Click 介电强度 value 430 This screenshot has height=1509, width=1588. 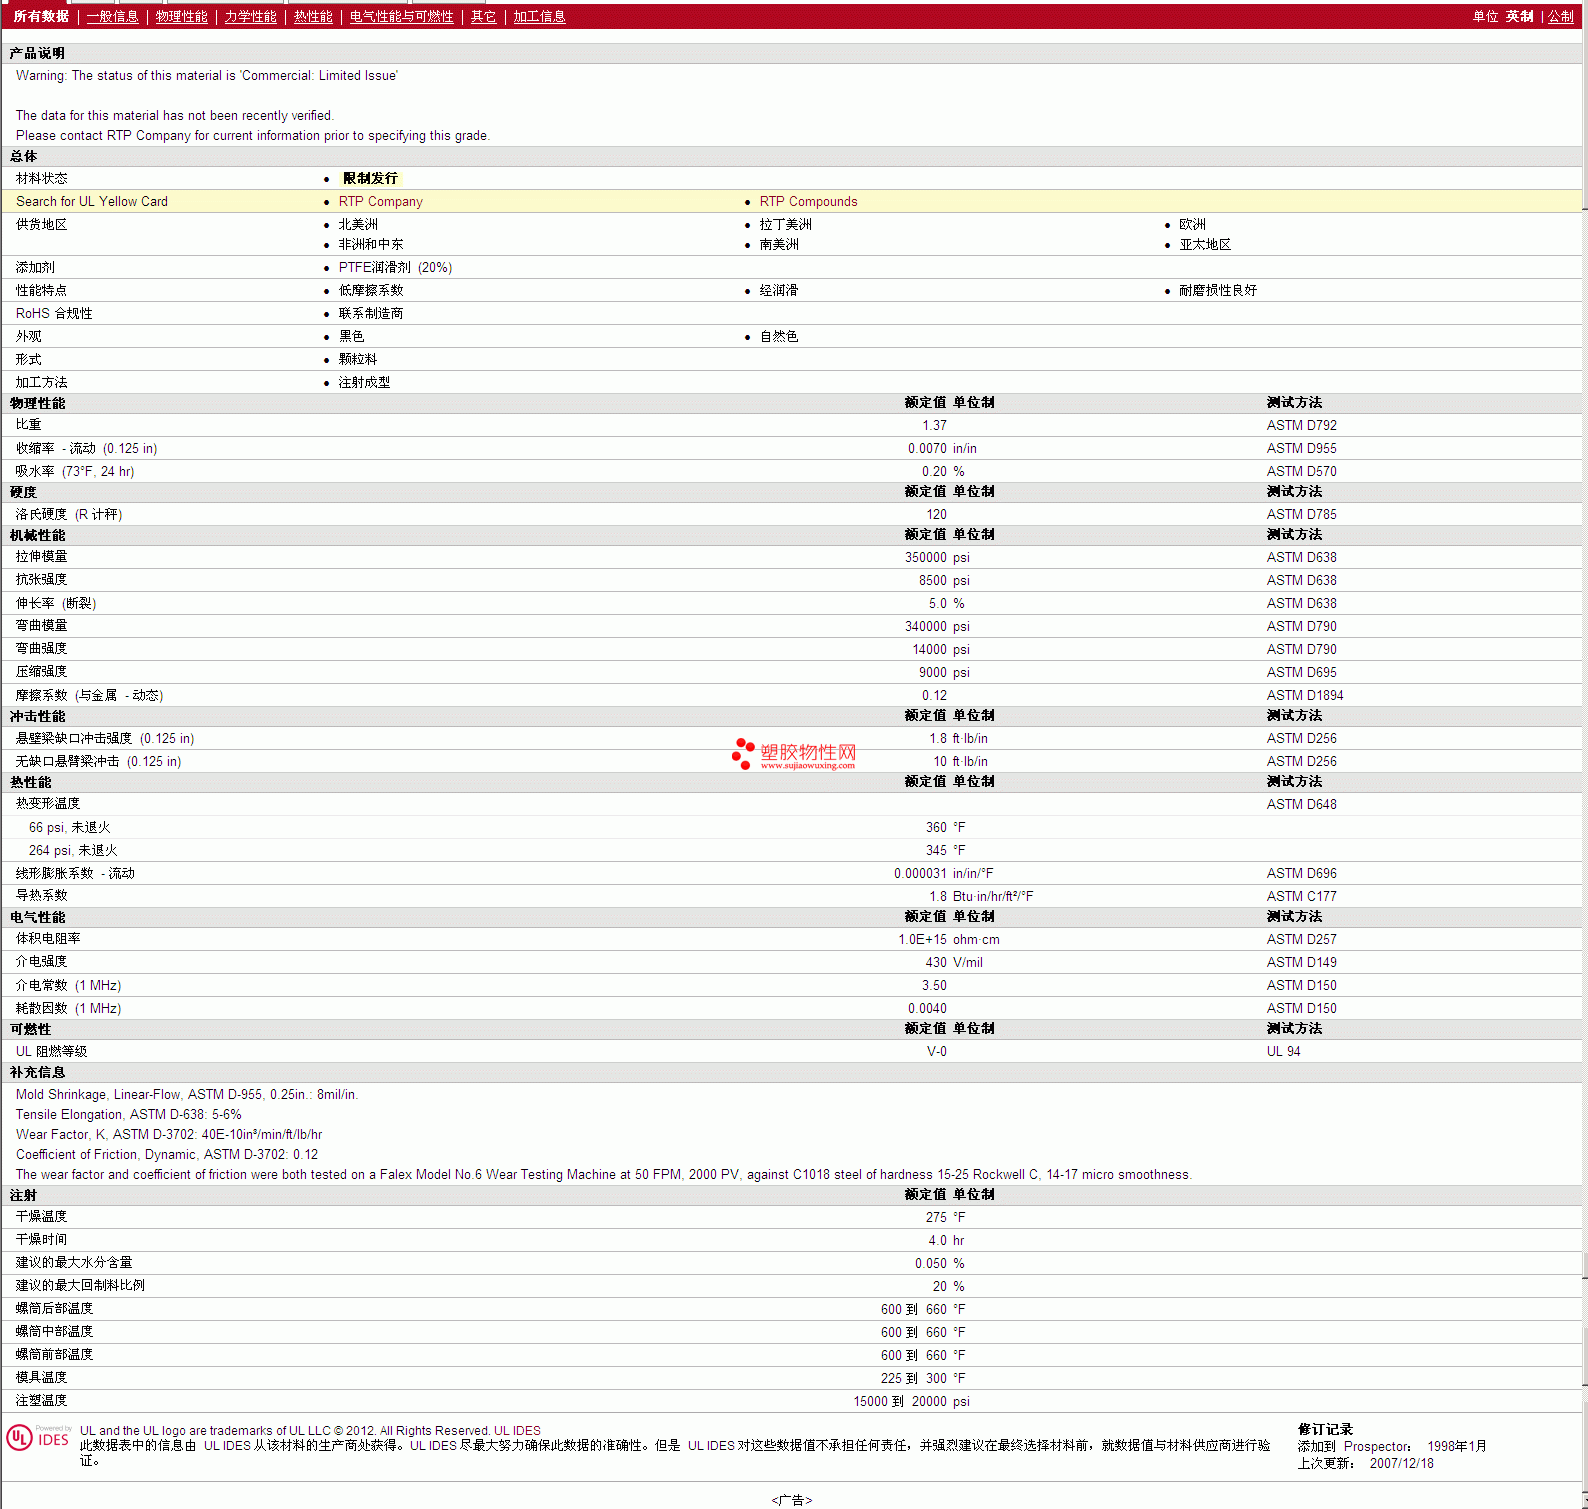[936, 963]
